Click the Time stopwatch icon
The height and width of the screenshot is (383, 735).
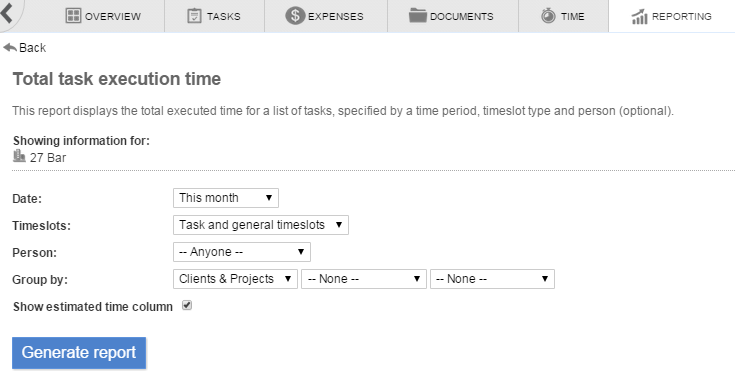(548, 16)
